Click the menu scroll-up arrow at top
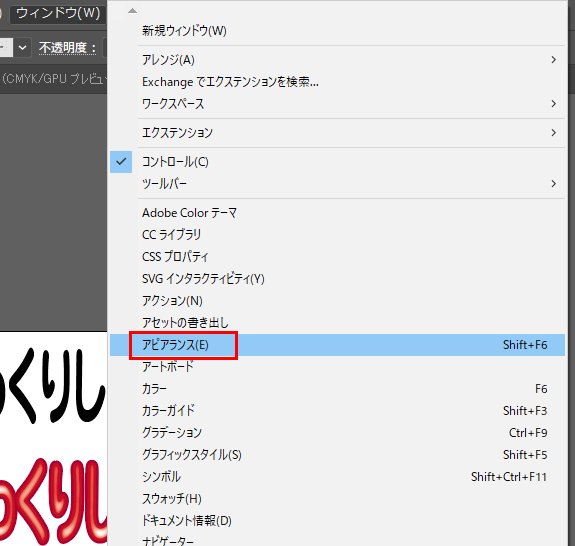 click(132, 11)
